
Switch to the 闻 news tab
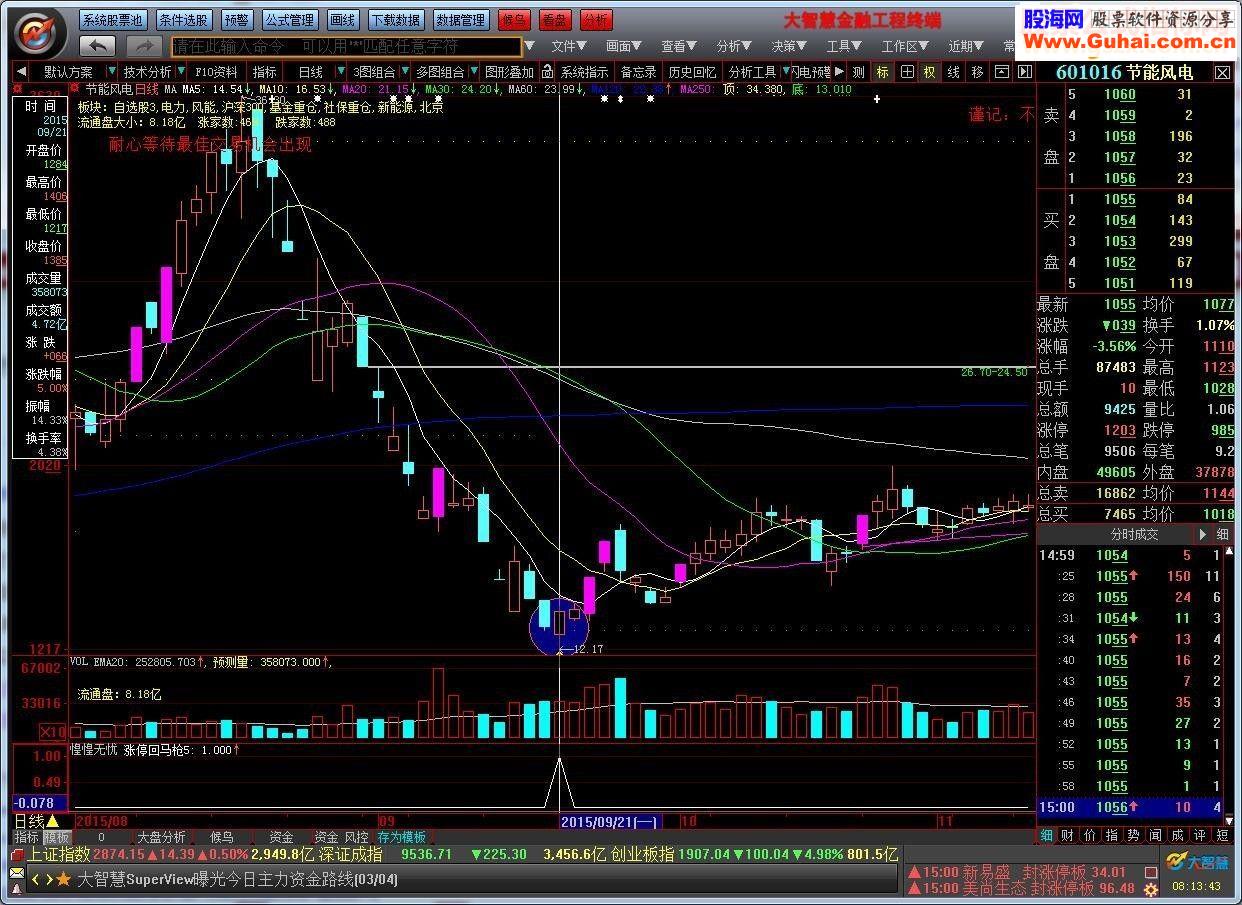coord(1156,835)
